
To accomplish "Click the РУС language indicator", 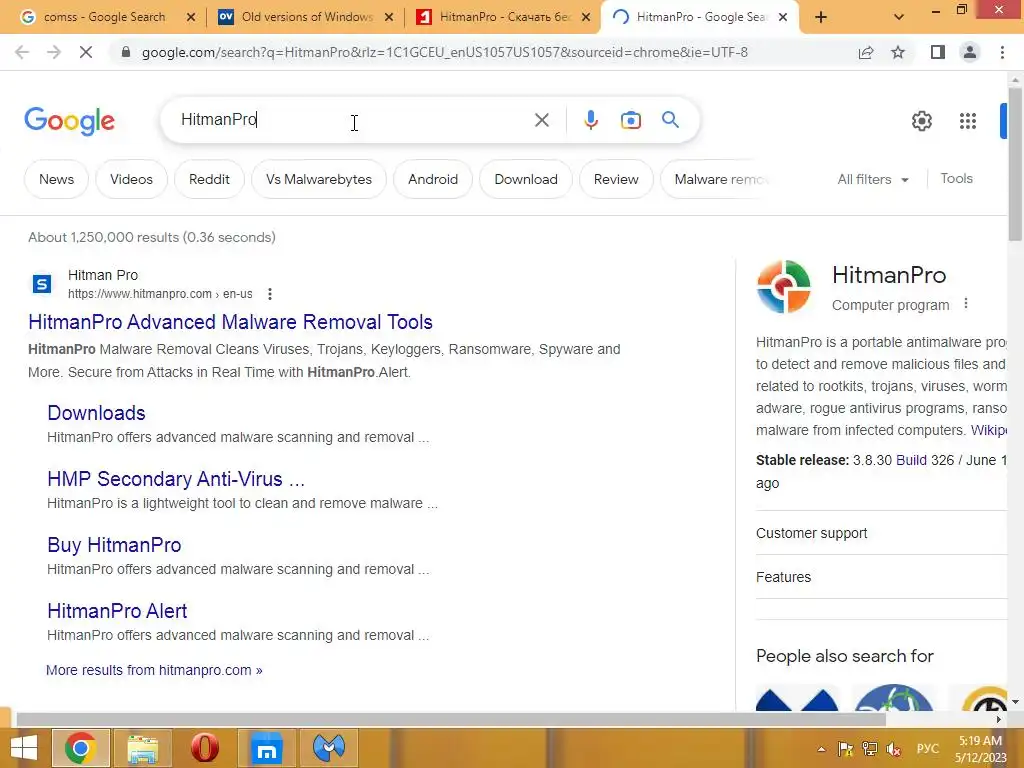I will pos(928,749).
